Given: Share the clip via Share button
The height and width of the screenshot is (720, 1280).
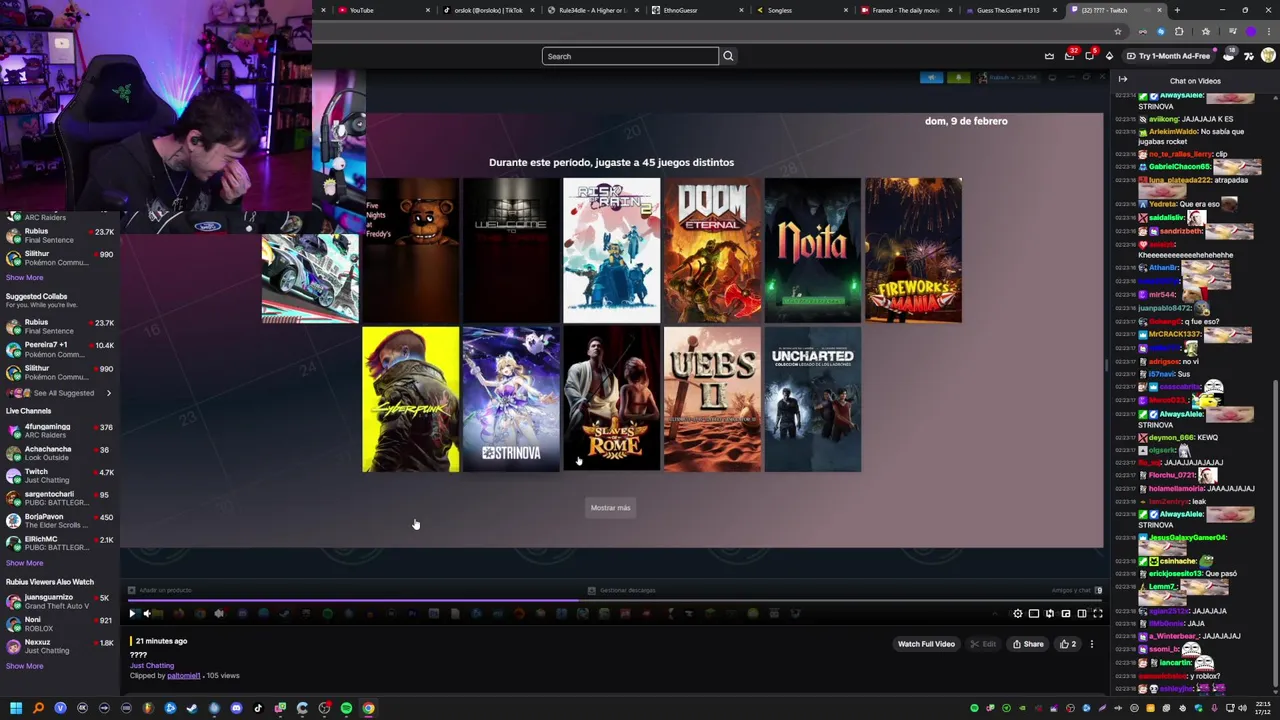Looking at the screenshot, I should (1028, 644).
